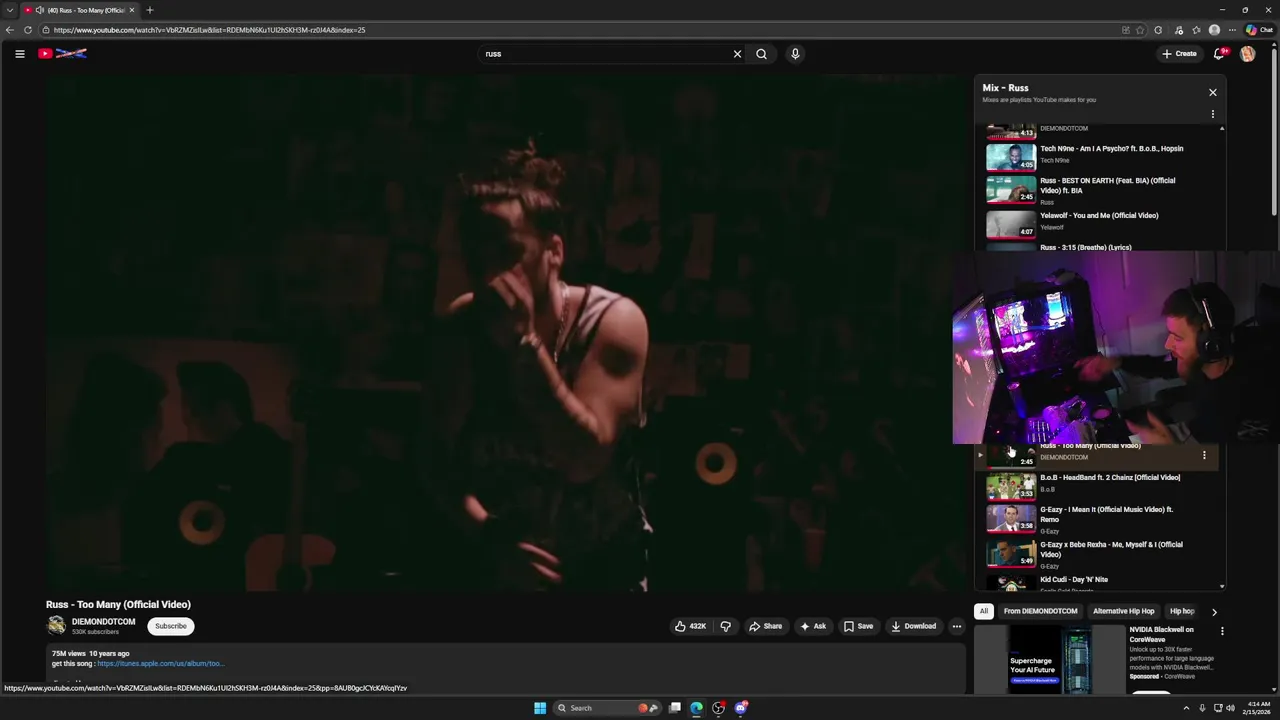The height and width of the screenshot is (720, 1280).
Task: Open Mix playlist three-dot options menu
Action: point(1212,114)
